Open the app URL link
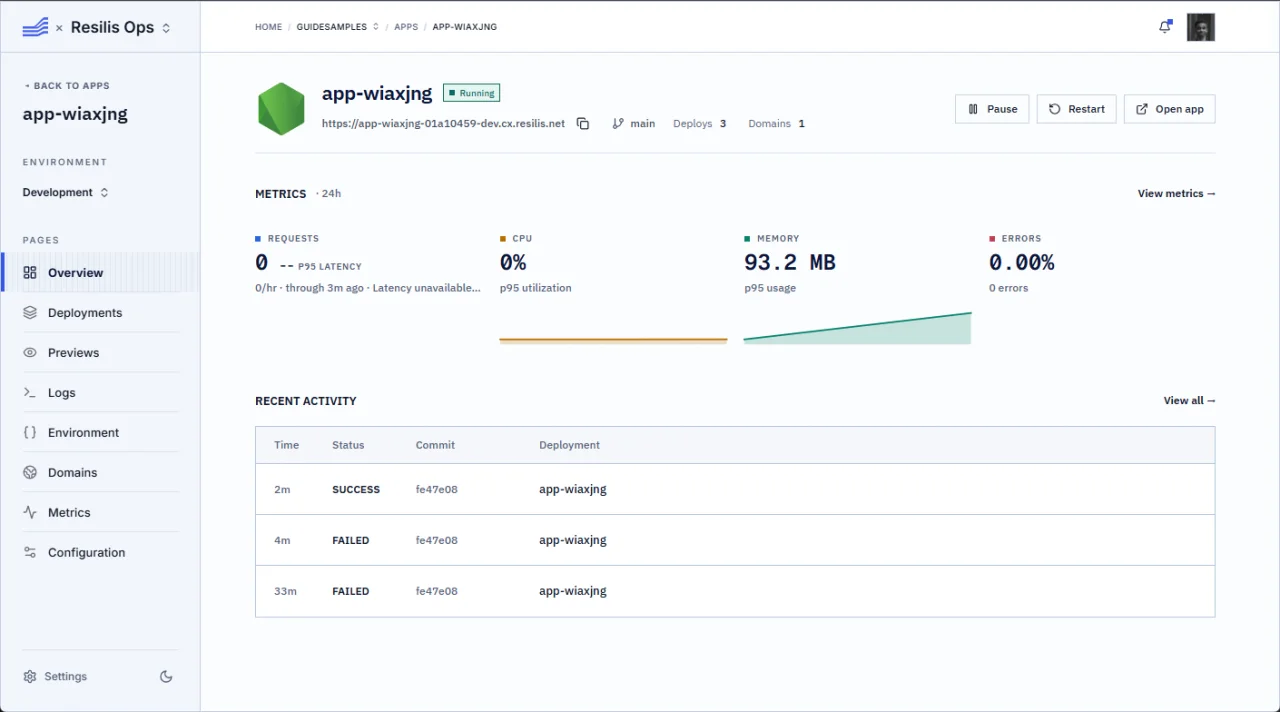The image size is (1280, 712). click(x=443, y=124)
